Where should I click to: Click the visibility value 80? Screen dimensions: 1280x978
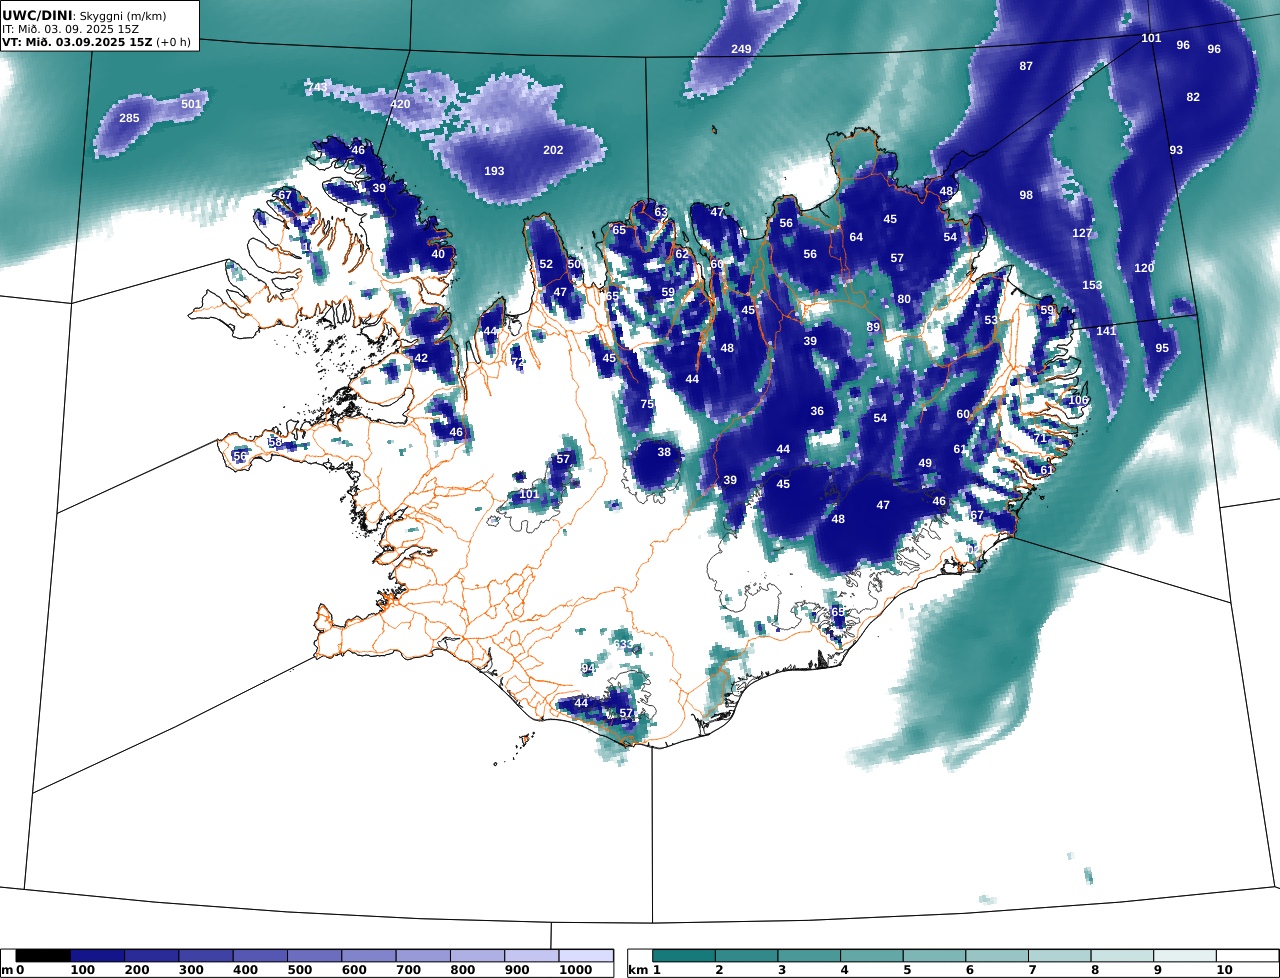click(x=904, y=299)
